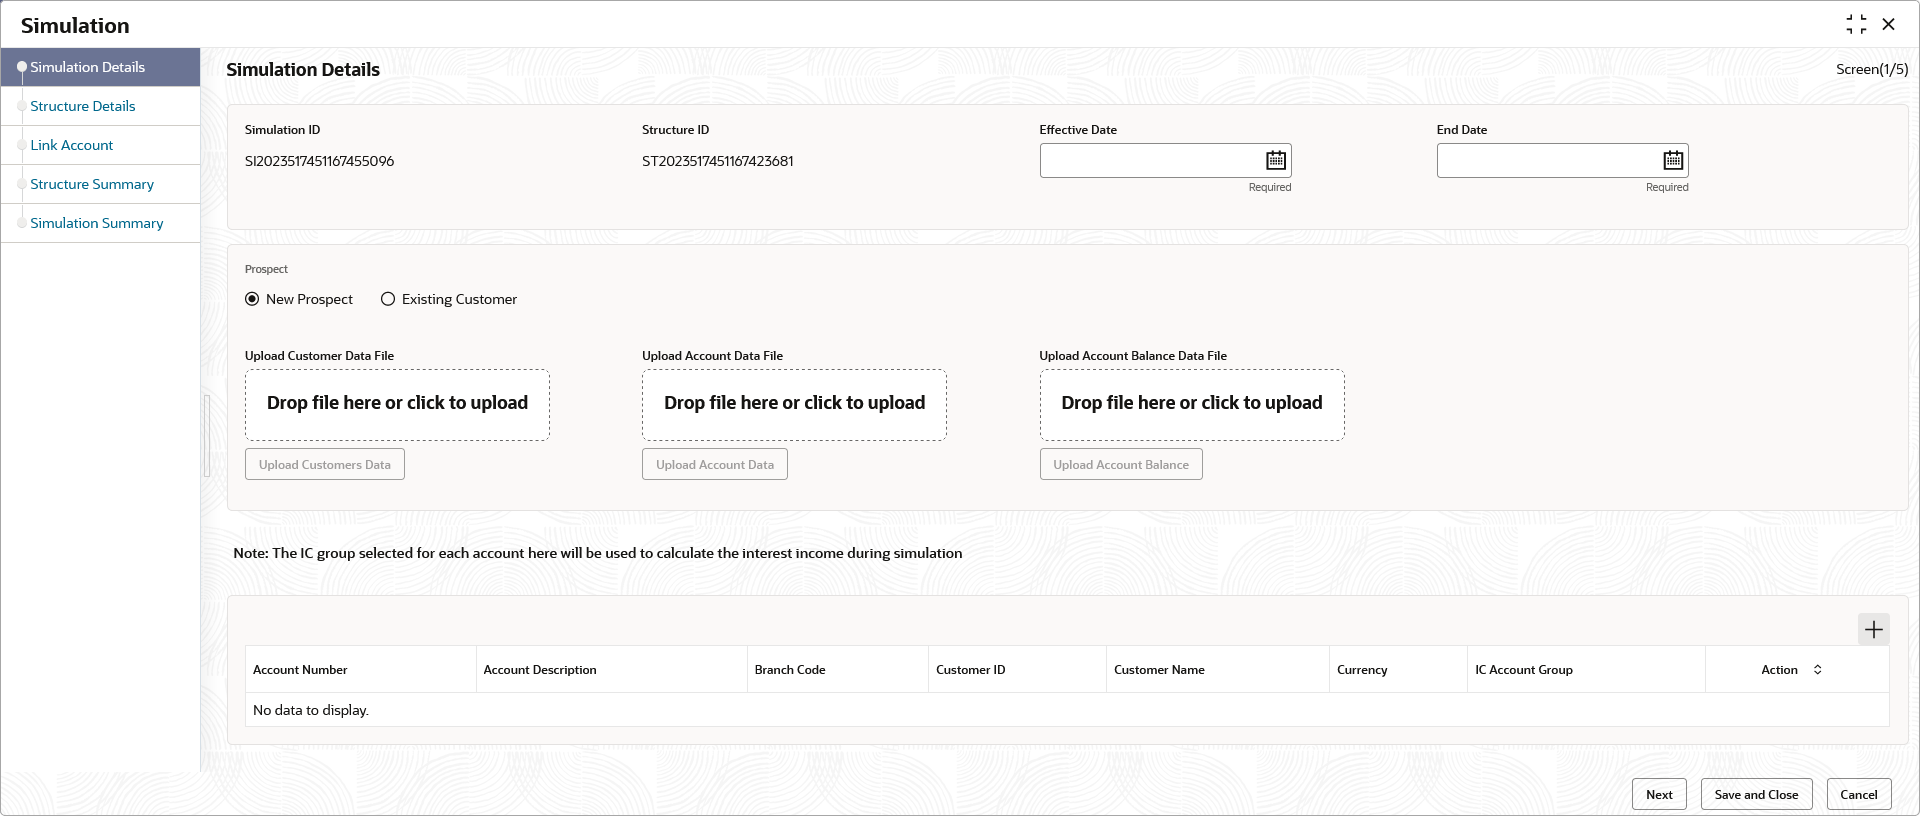Collapse the Simulation dialog using the minimize-screen icon
Image resolution: width=1920 pixels, height=816 pixels.
1856,24
